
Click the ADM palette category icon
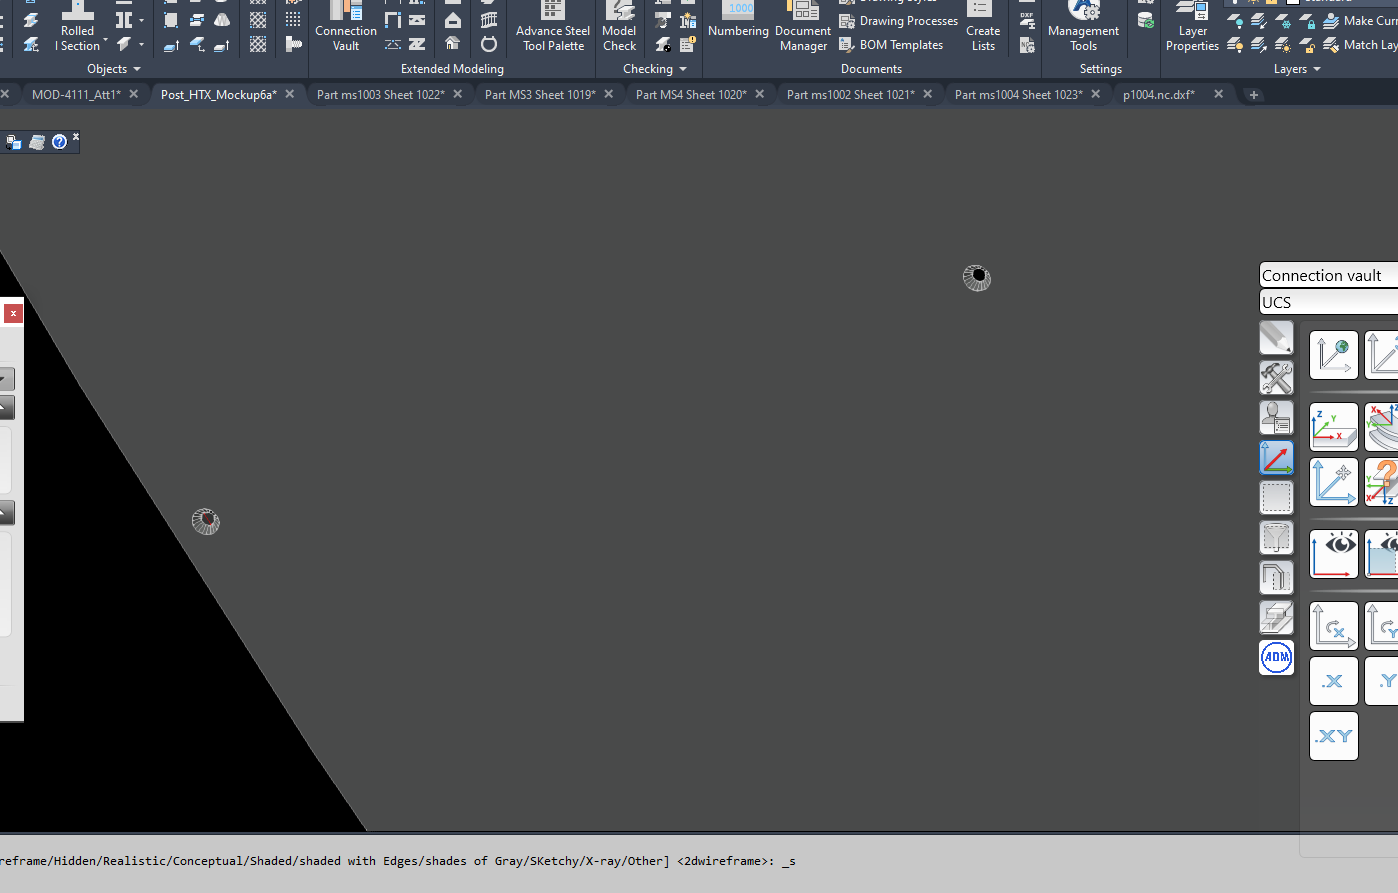1276,658
